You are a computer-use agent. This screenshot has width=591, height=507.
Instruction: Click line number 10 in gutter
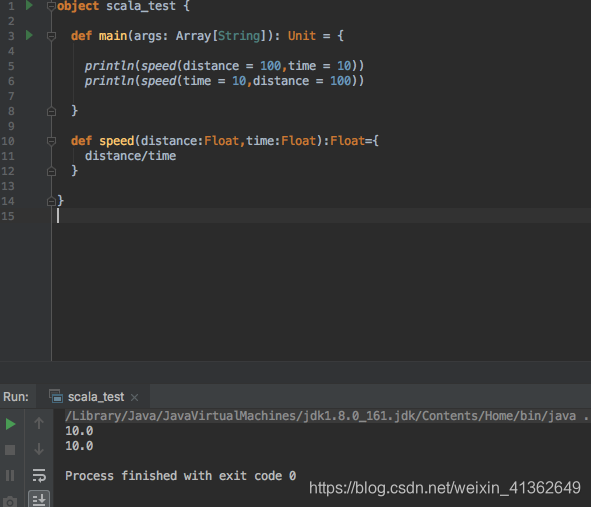pyautogui.click(x=8, y=141)
